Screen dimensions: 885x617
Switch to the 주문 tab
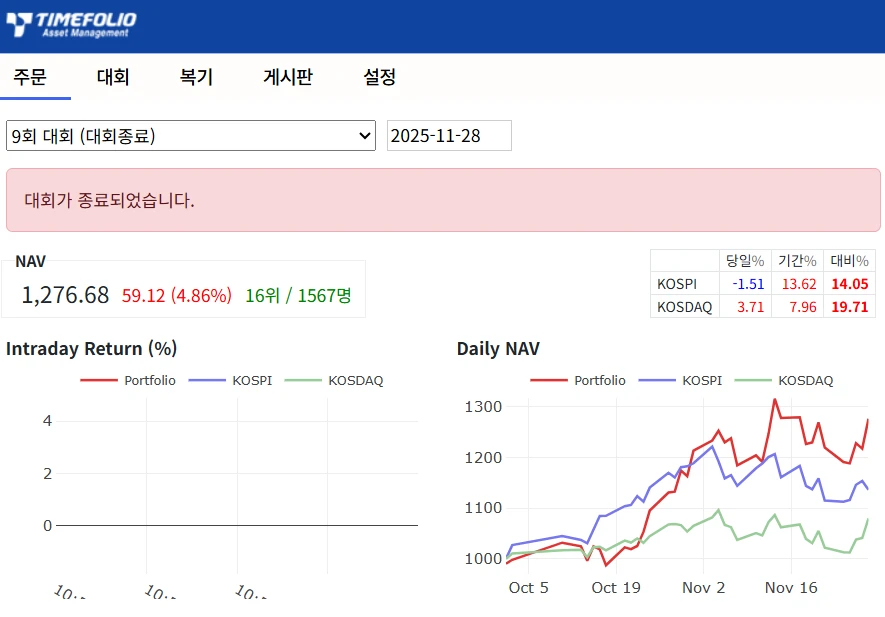click(x=30, y=77)
